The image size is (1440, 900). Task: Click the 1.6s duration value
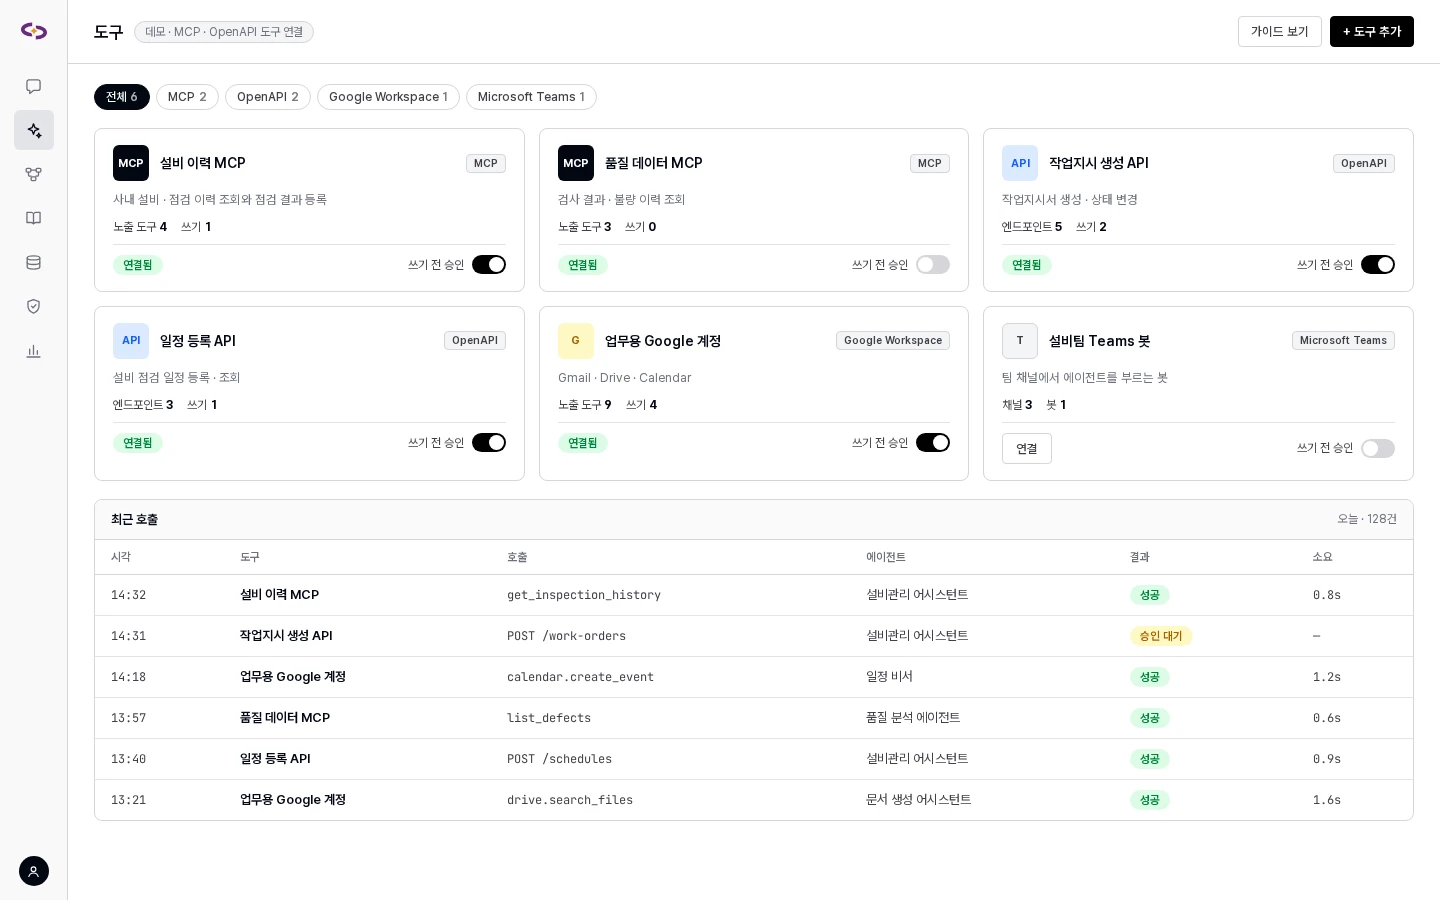click(x=1327, y=800)
